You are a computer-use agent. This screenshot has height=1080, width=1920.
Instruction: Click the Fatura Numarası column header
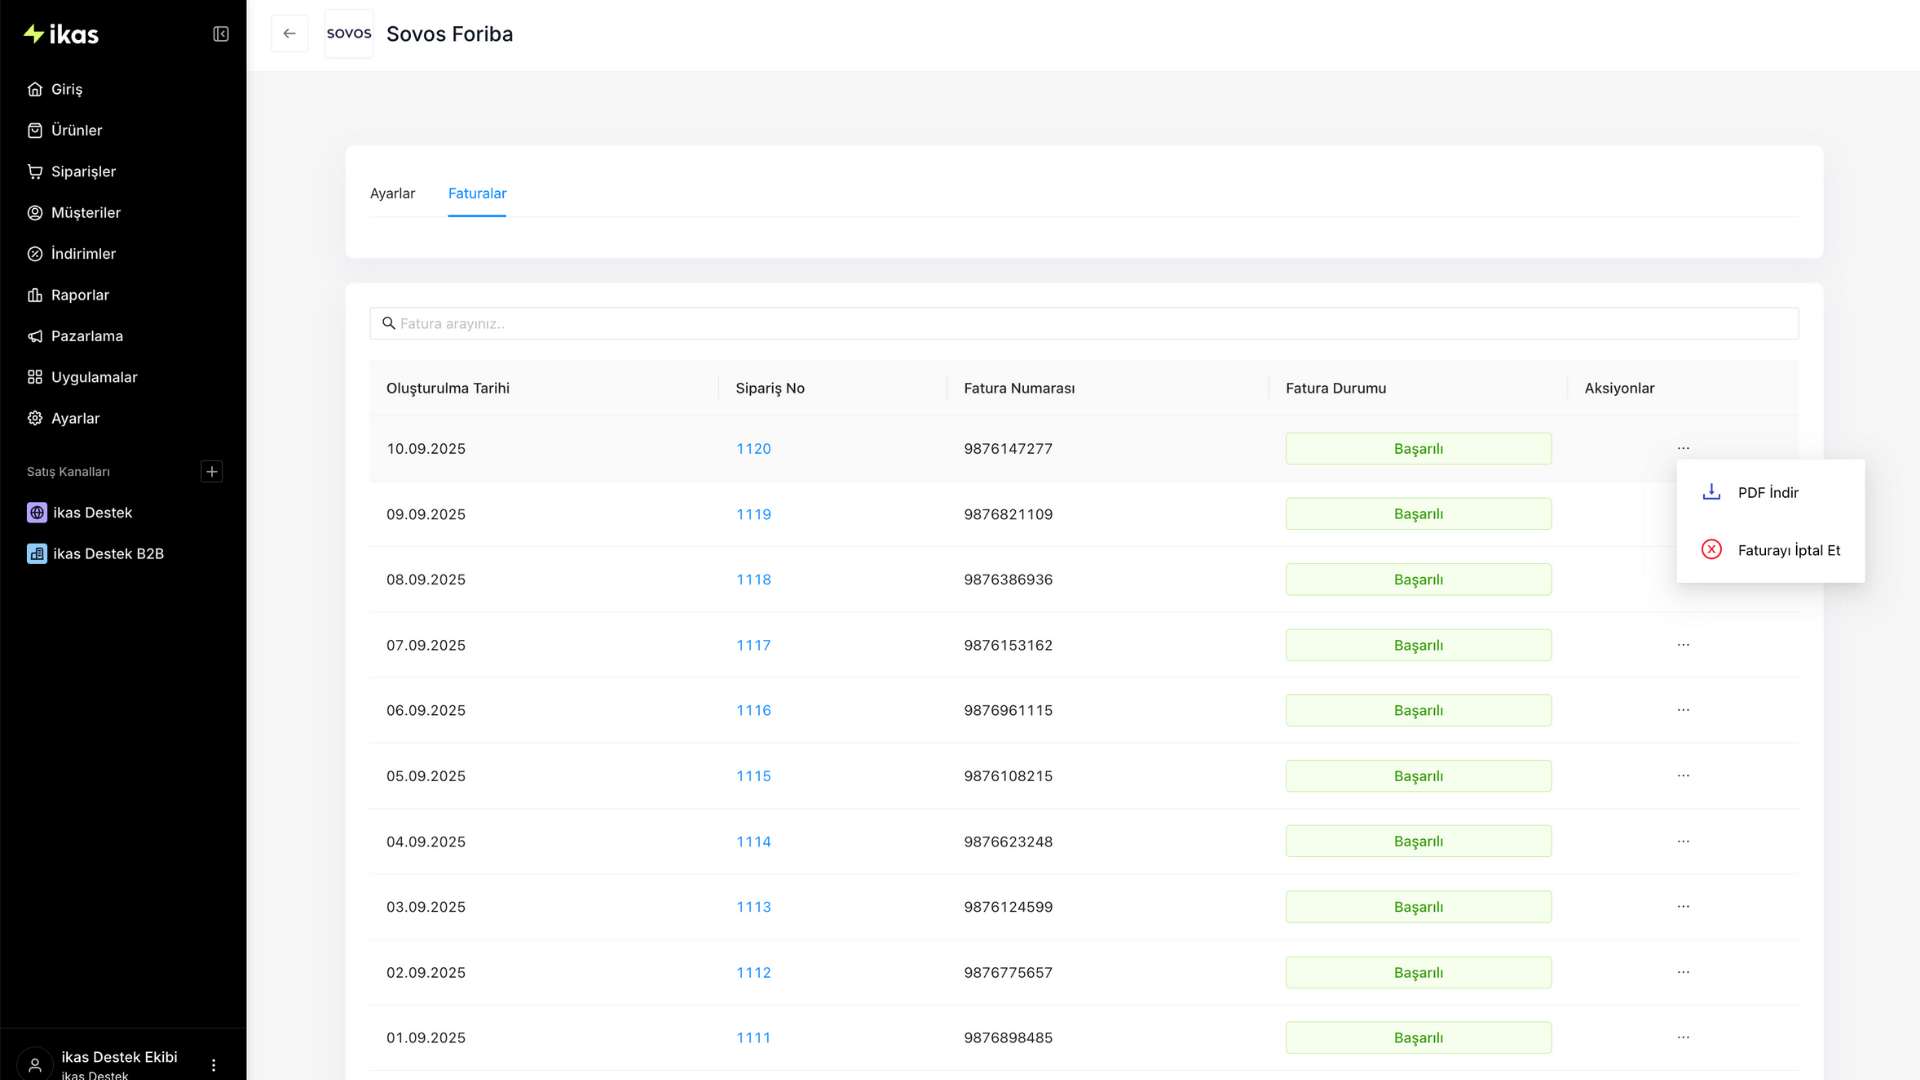tap(1019, 388)
